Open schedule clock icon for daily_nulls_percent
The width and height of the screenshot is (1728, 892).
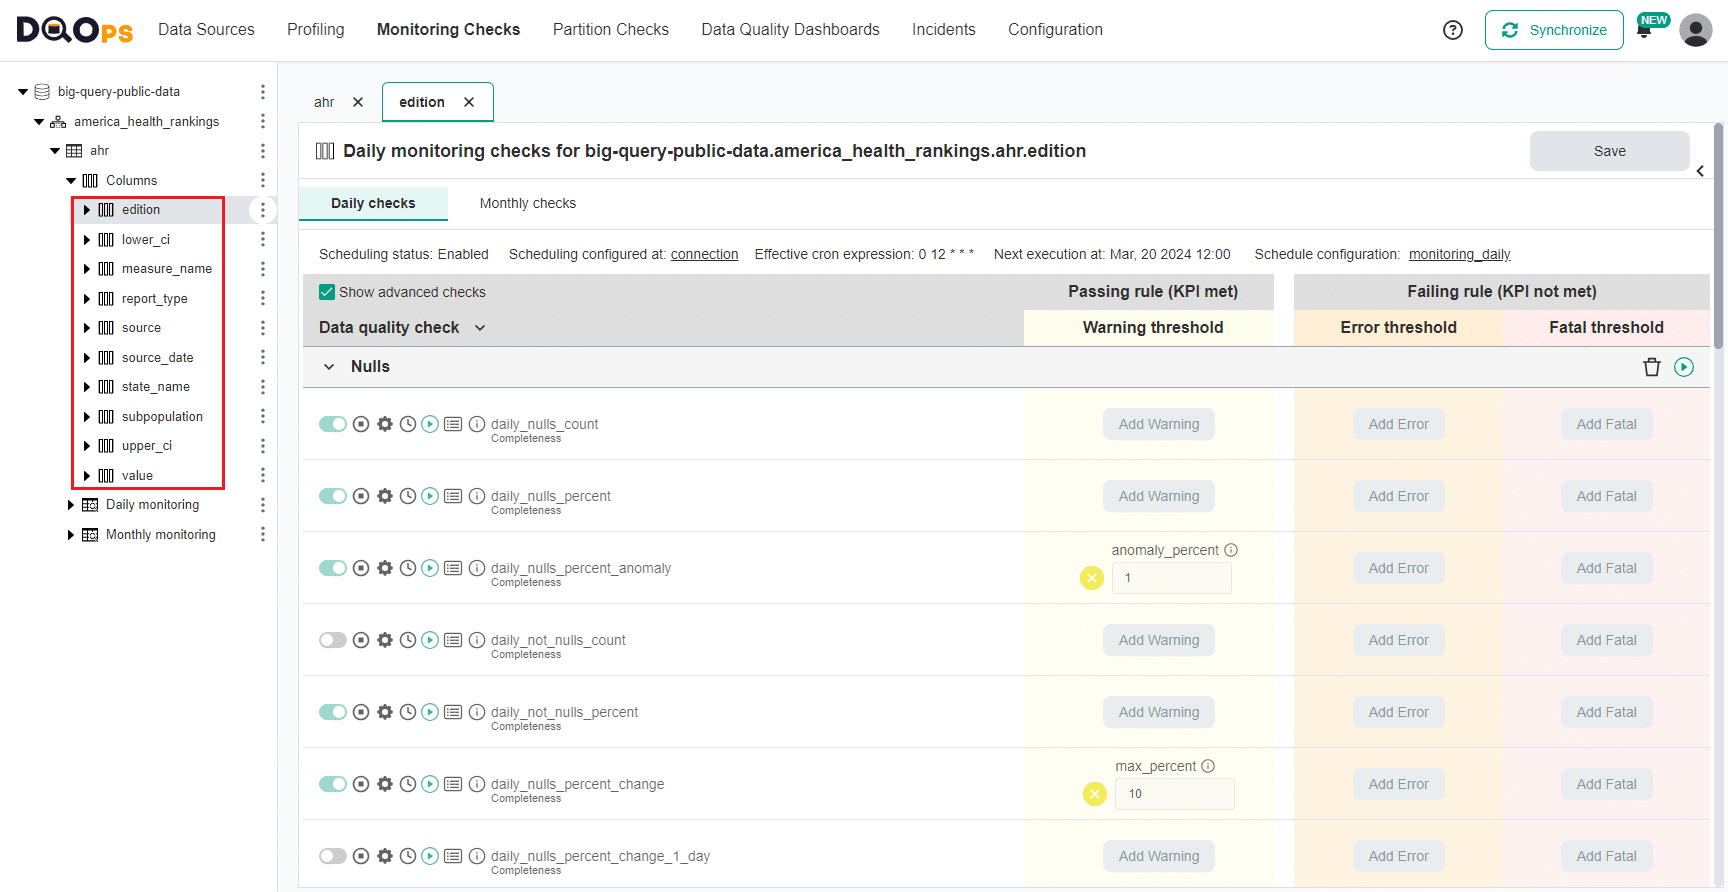tap(408, 496)
